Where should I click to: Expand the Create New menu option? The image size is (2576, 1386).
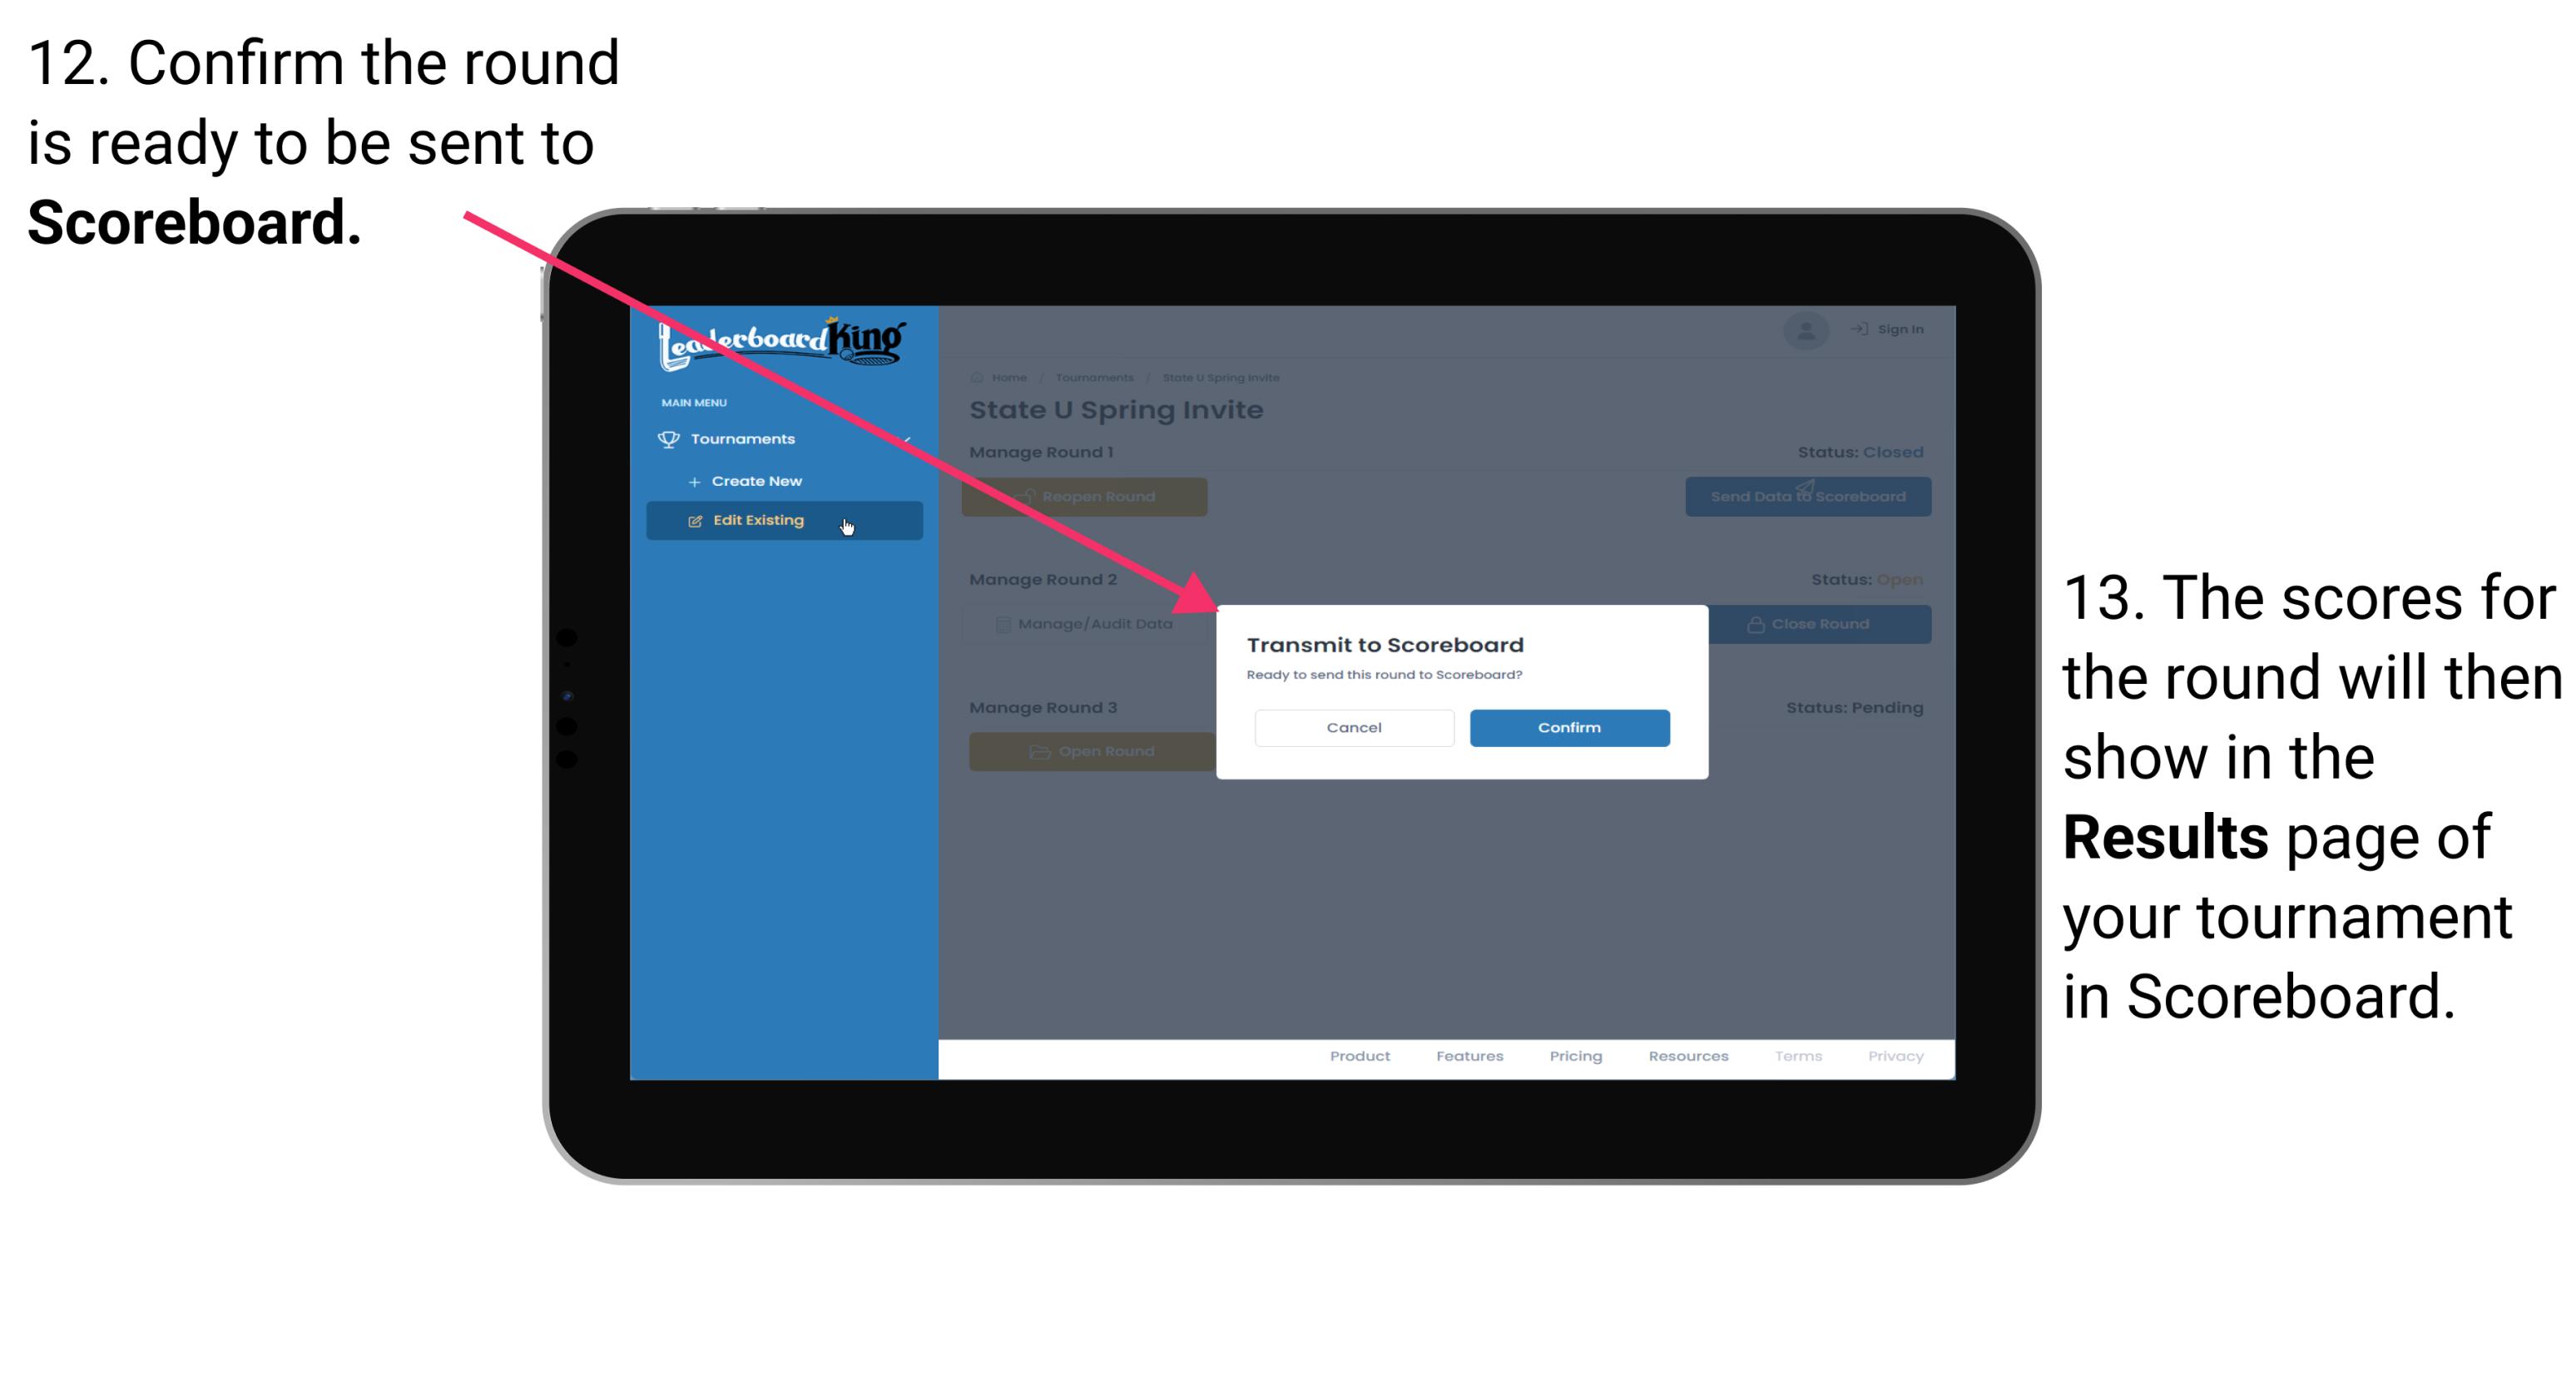(x=756, y=480)
